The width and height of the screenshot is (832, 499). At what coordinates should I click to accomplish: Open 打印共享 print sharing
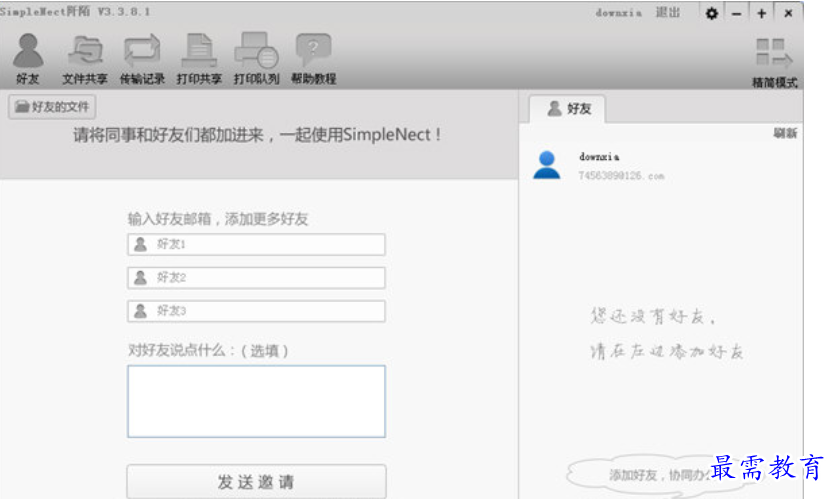[x=199, y=59]
